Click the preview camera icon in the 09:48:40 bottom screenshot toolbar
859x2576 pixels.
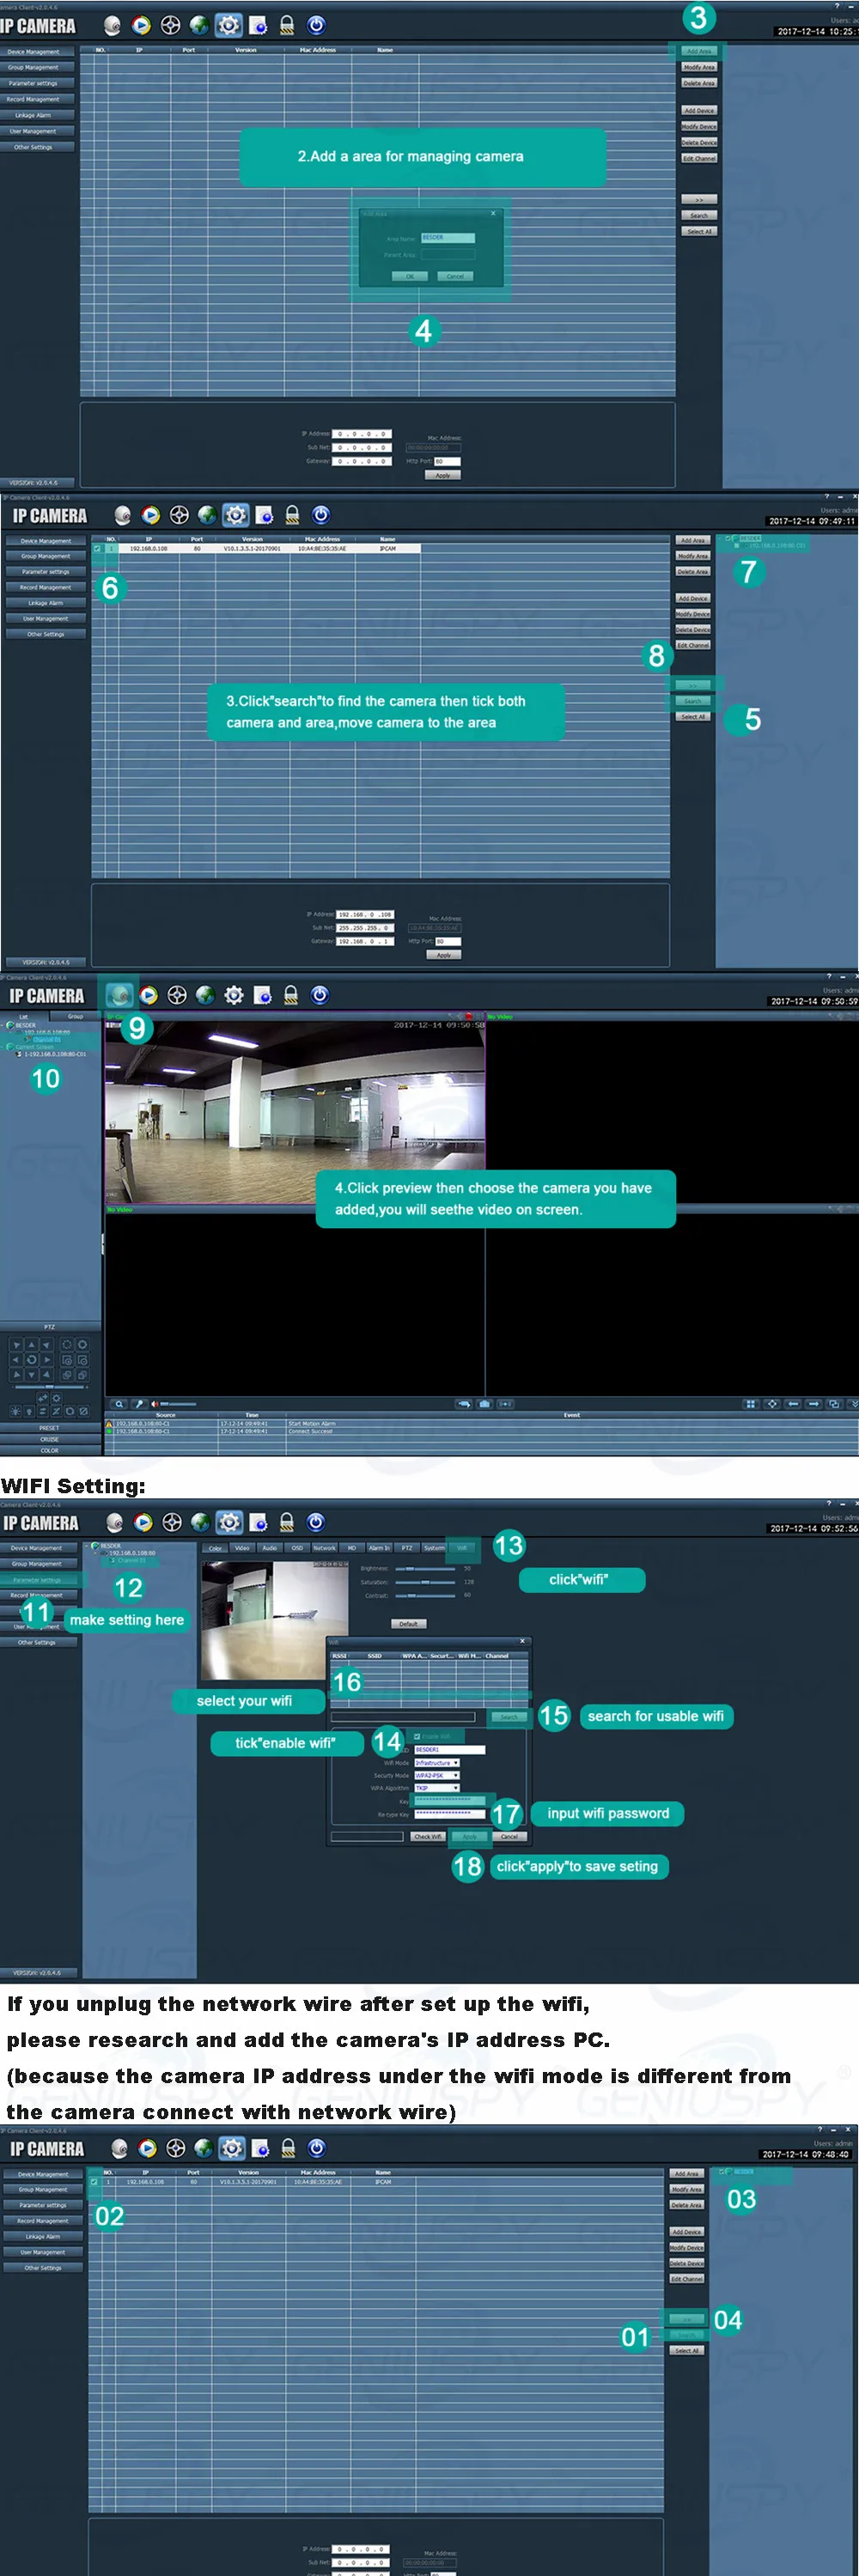[x=120, y=2148]
